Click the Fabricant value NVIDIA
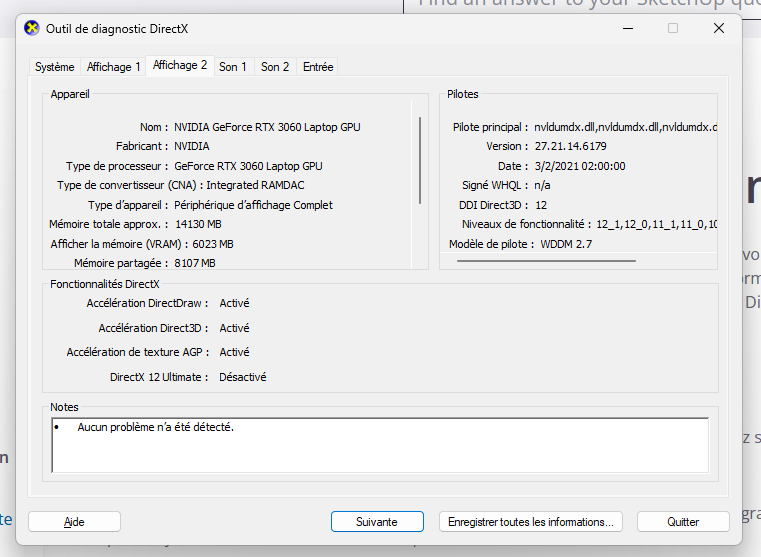The width and height of the screenshot is (761, 557). [192, 146]
